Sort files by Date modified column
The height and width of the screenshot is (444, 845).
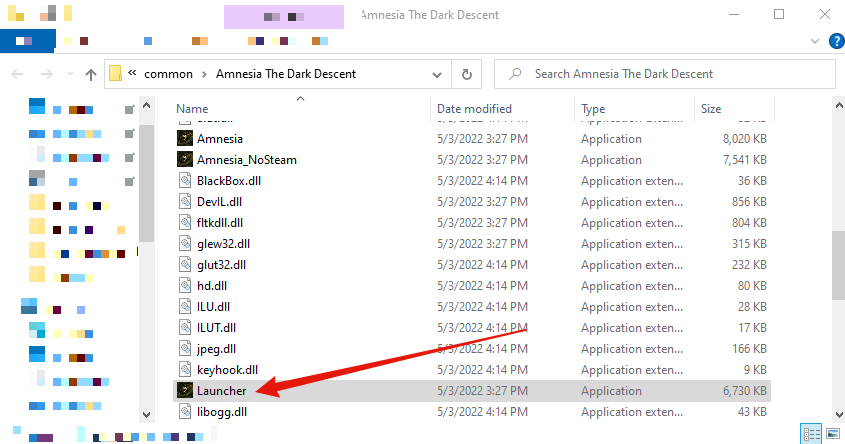tap(474, 109)
